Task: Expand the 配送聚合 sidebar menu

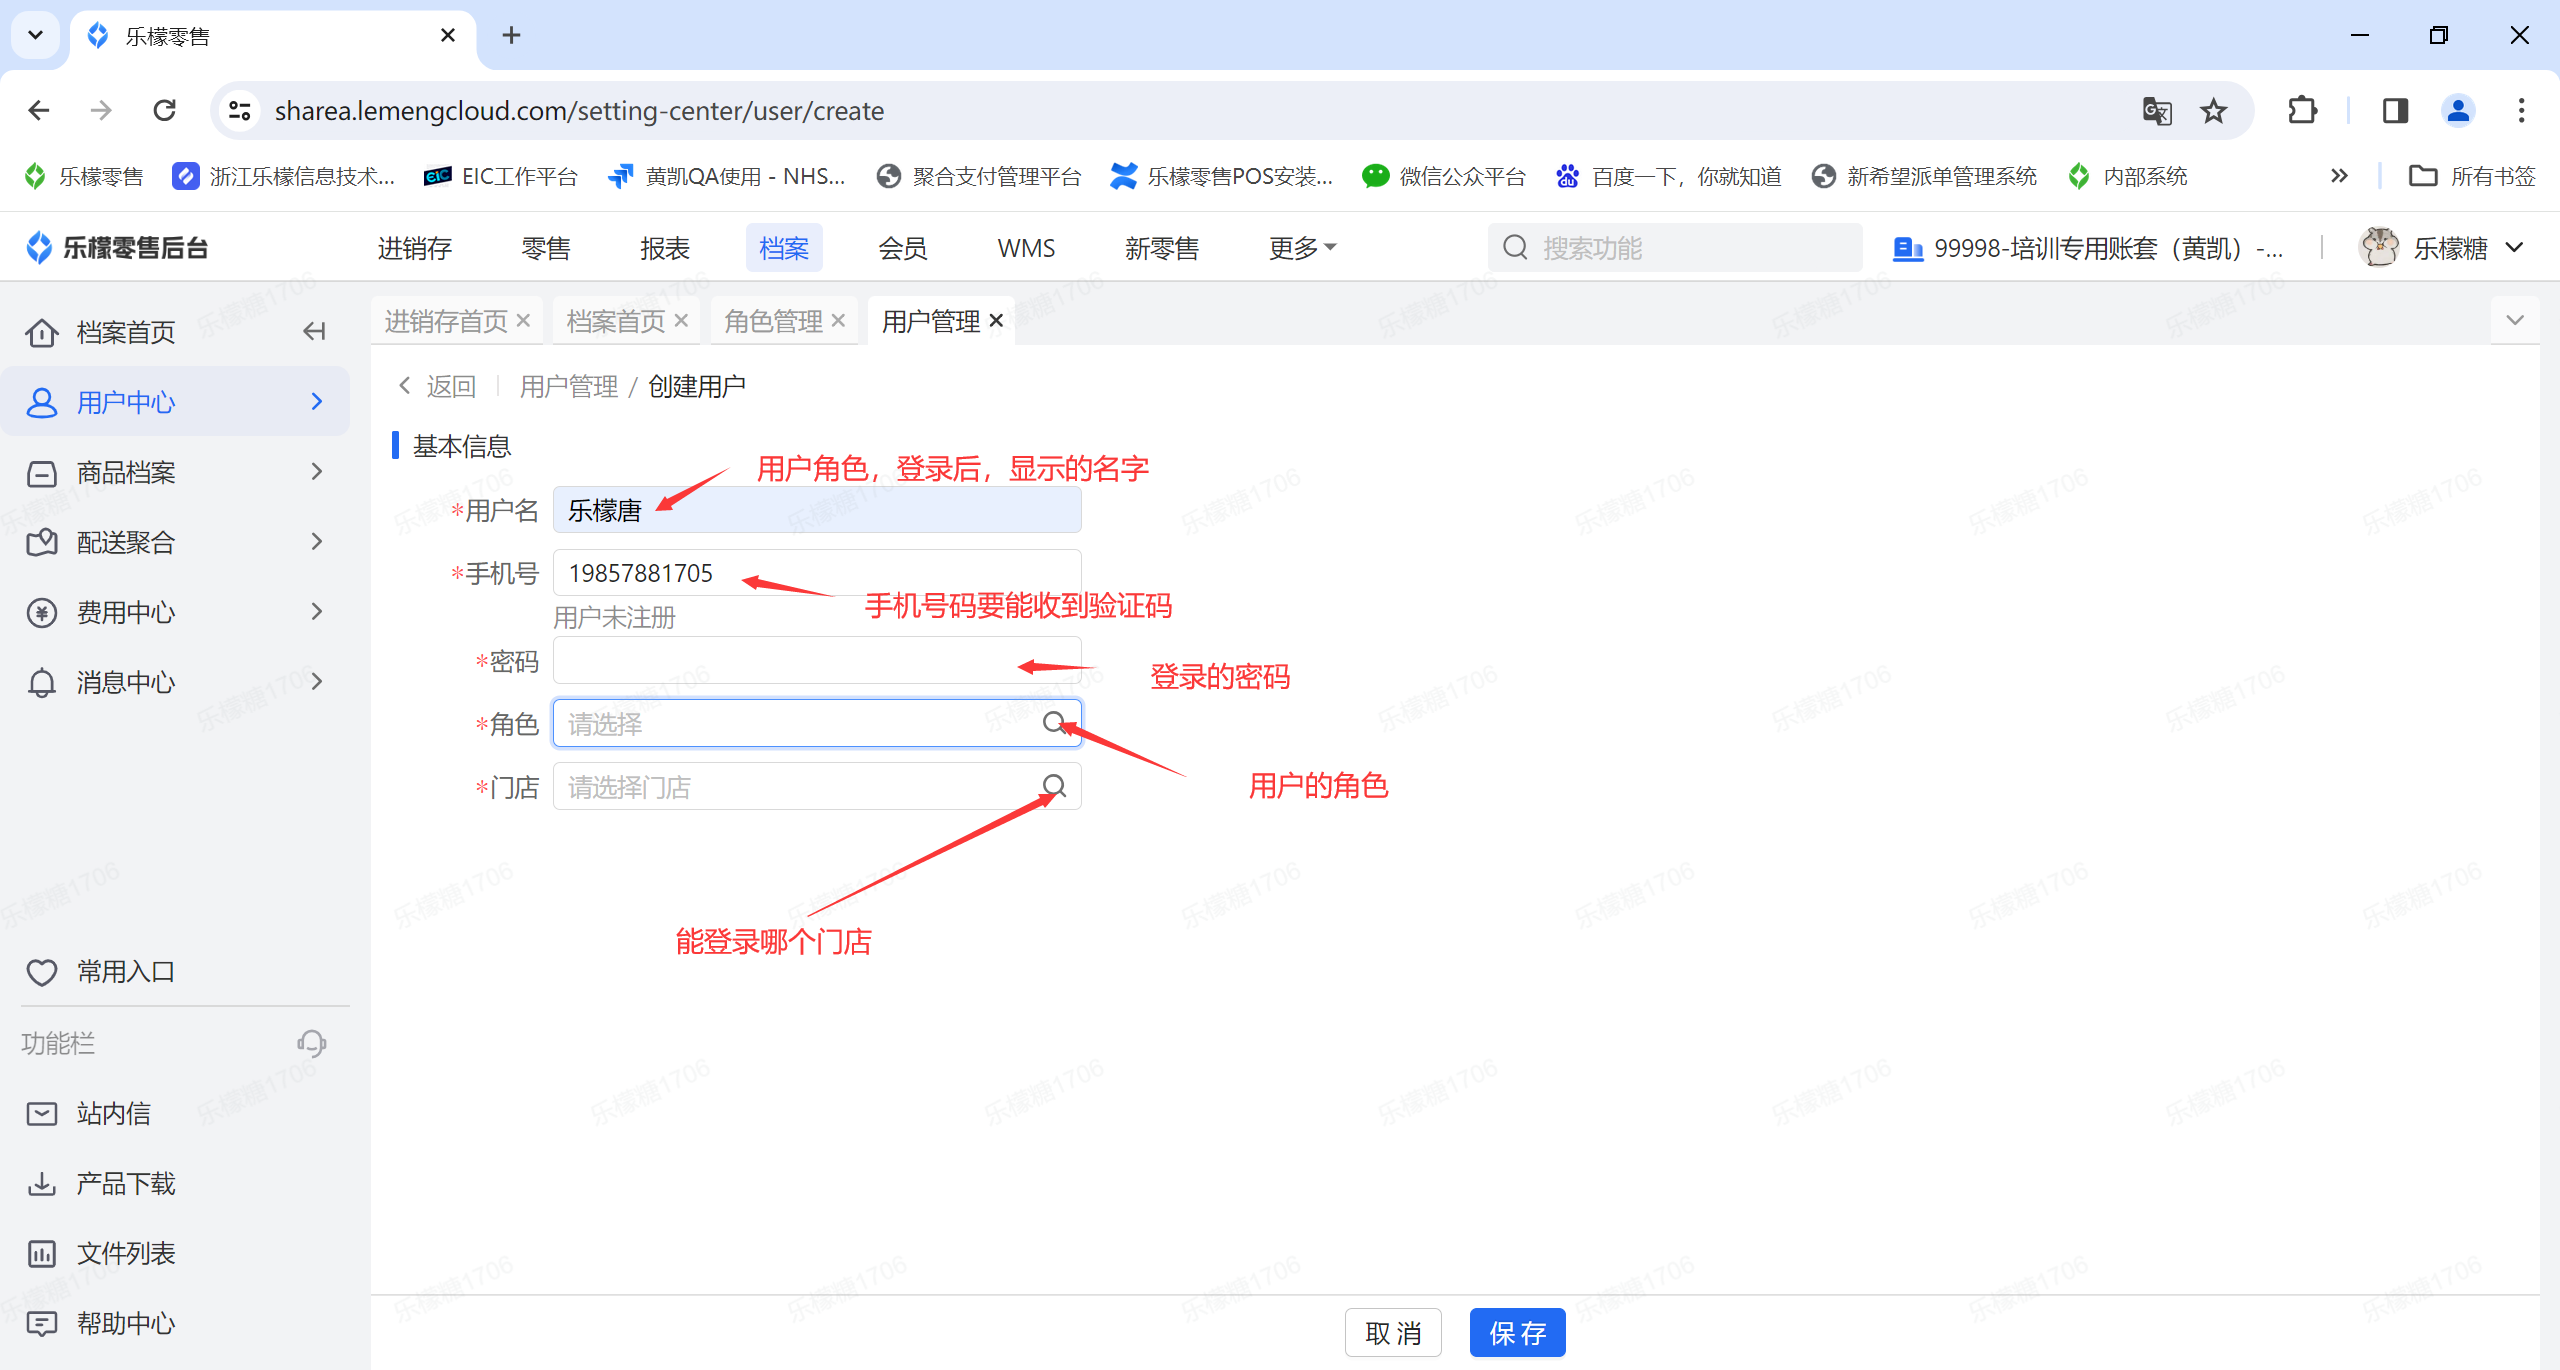Action: pyautogui.click(x=175, y=541)
